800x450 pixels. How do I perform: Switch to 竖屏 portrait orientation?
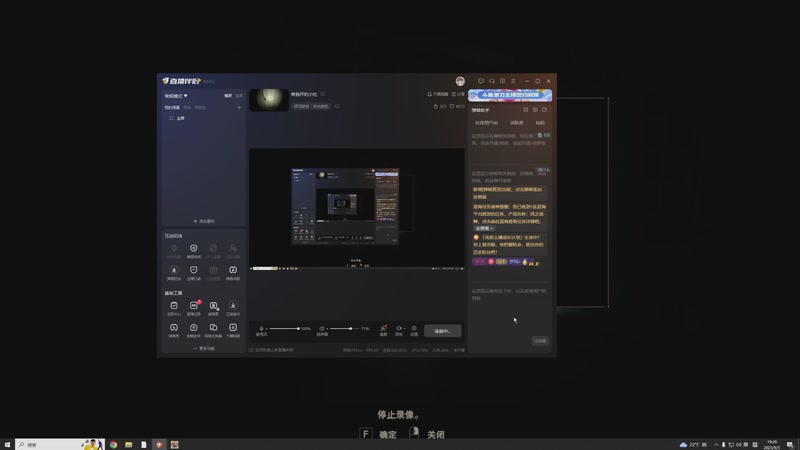239,96
